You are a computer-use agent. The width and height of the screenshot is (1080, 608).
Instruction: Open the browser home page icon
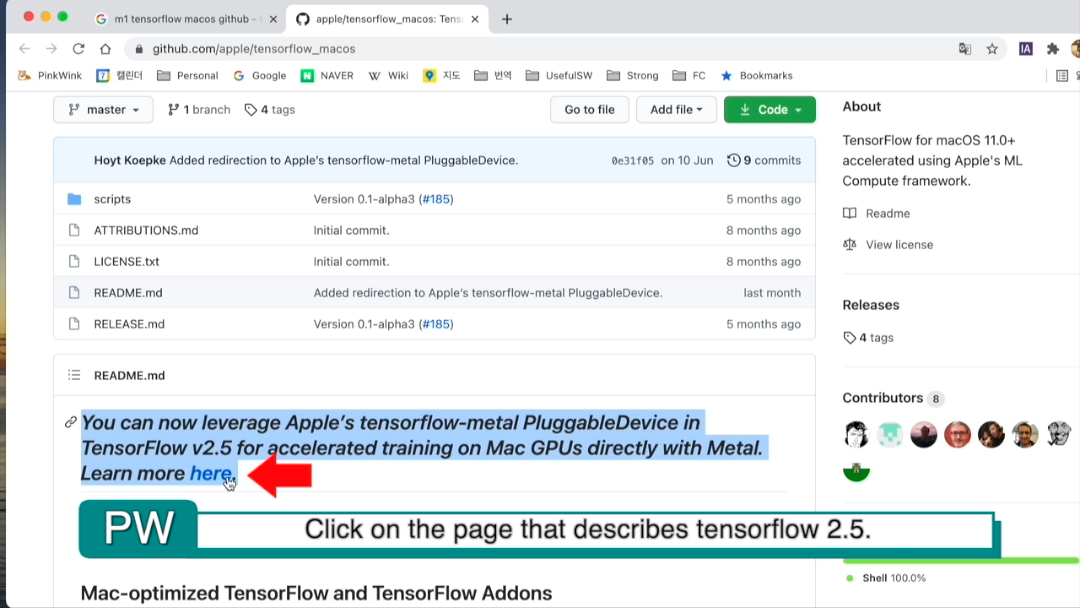(x=105, y=49)
